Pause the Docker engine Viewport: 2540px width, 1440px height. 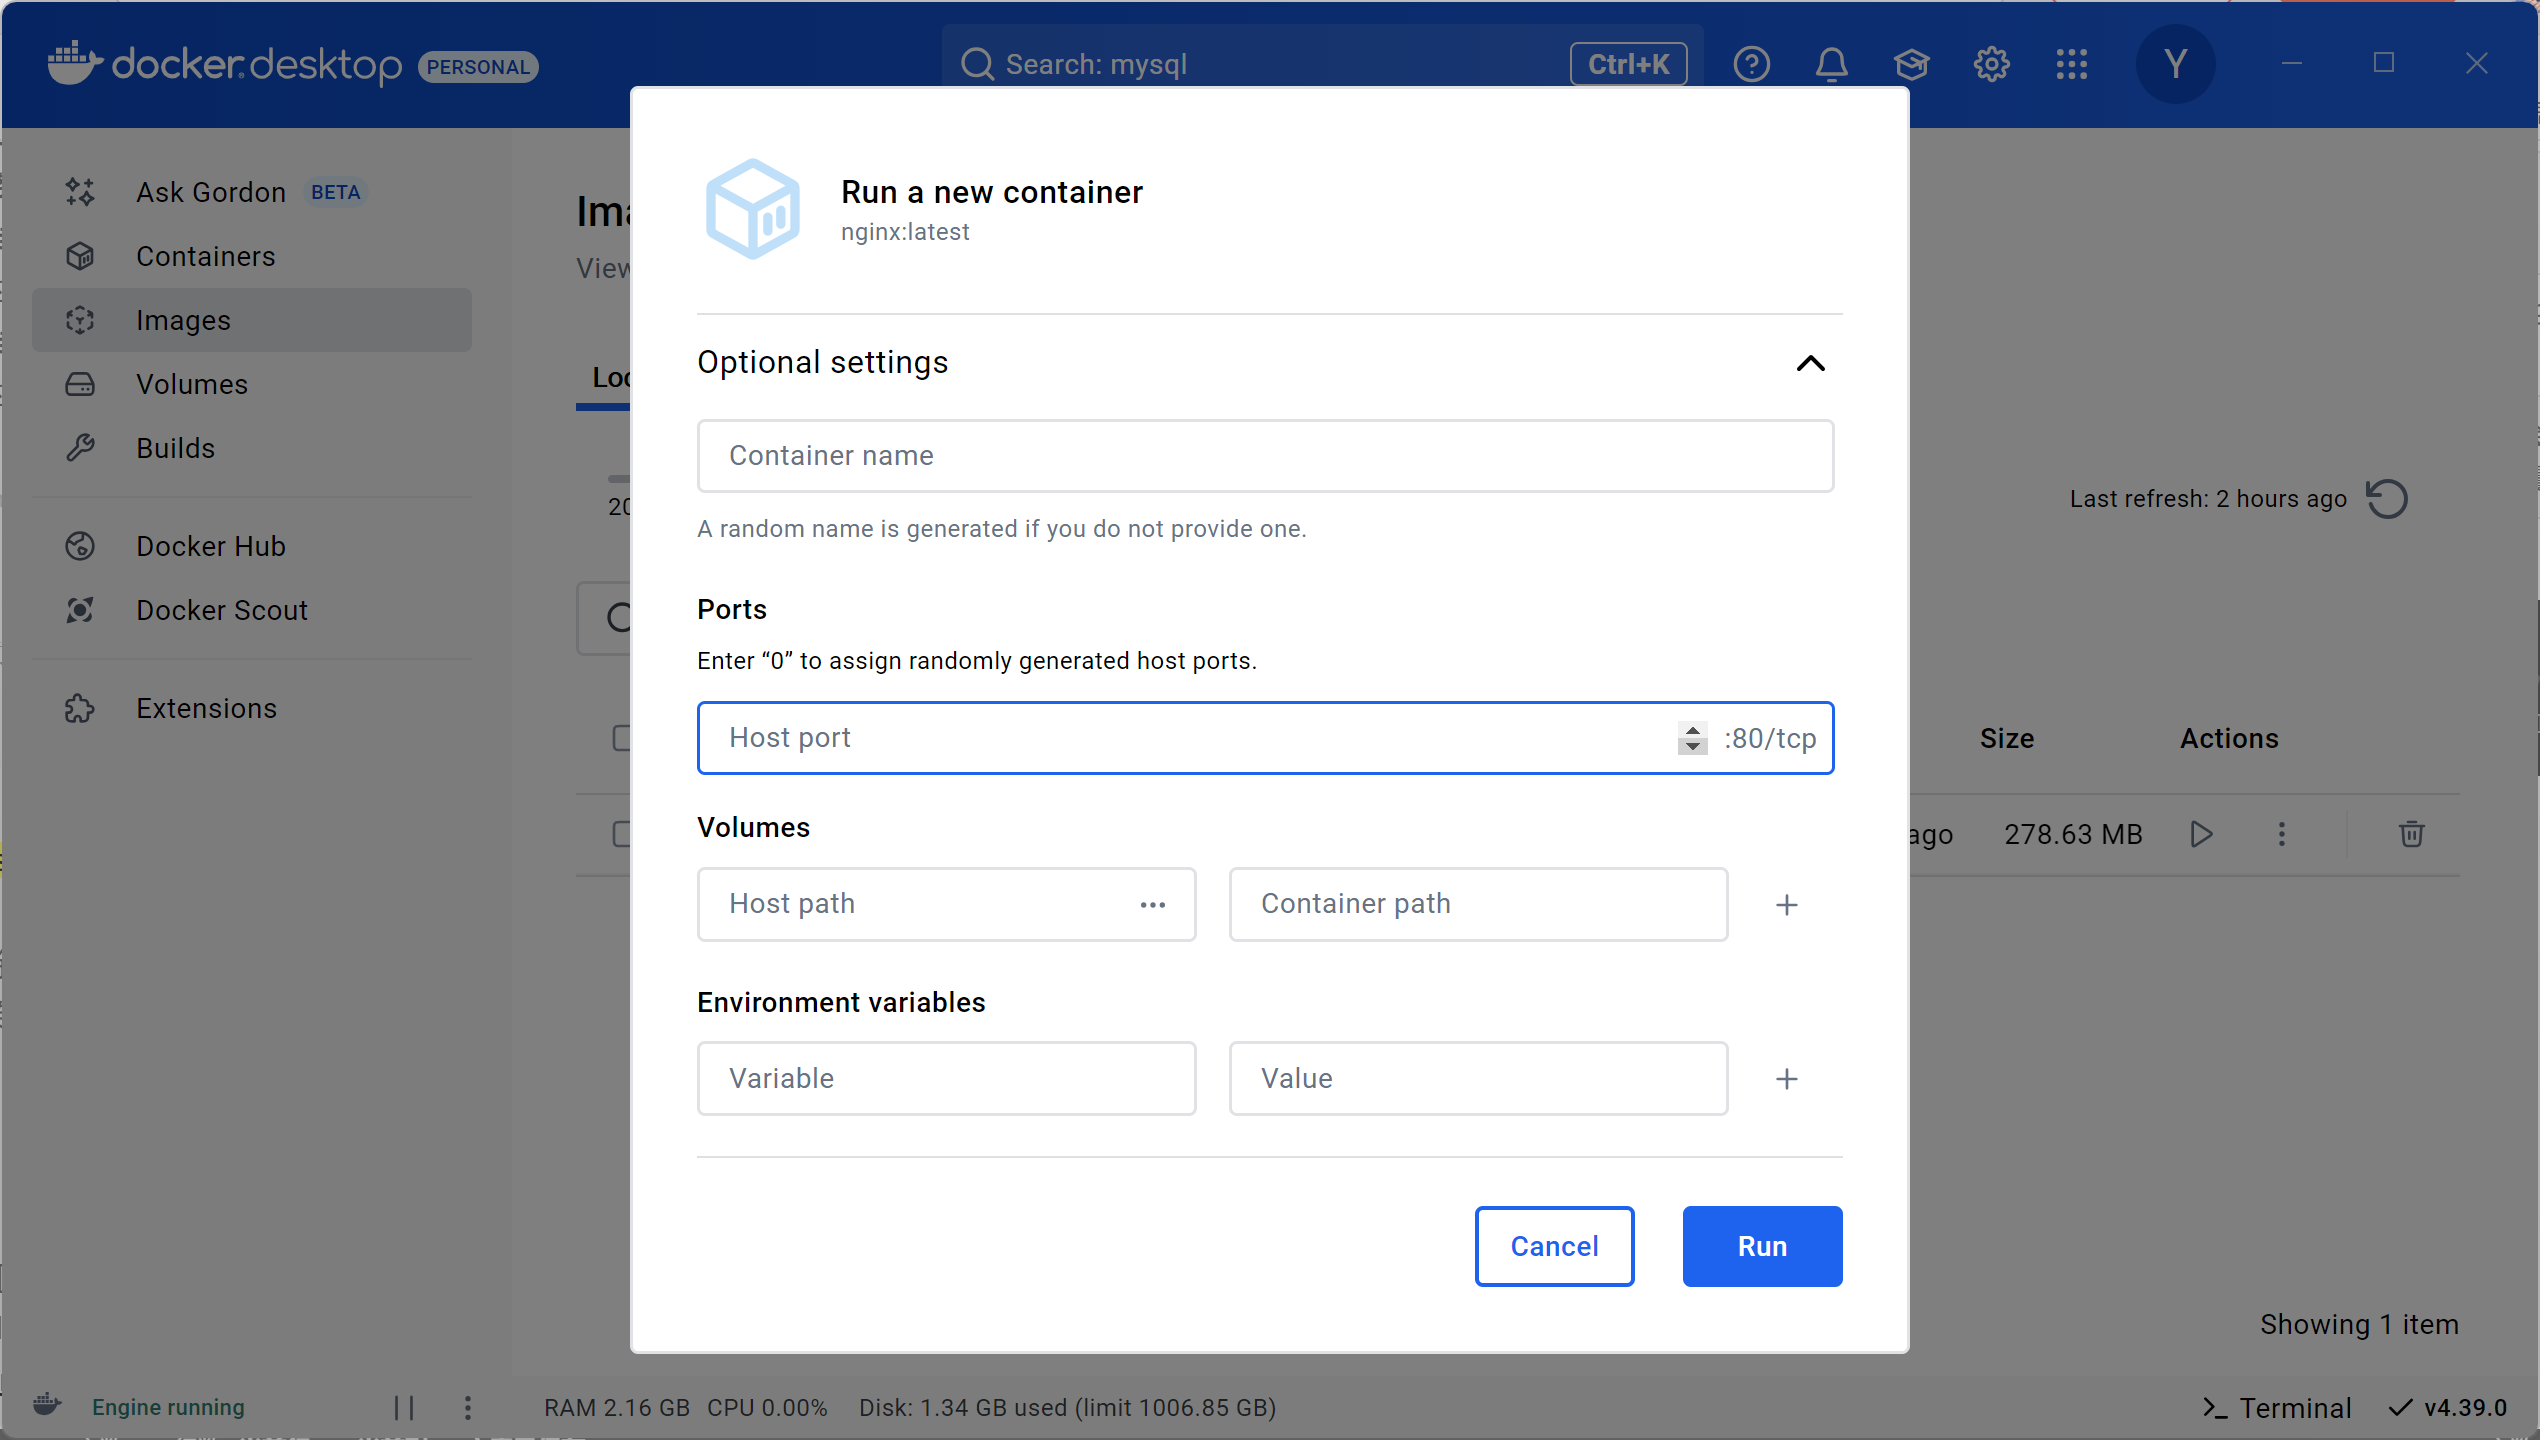[404, 1408]
